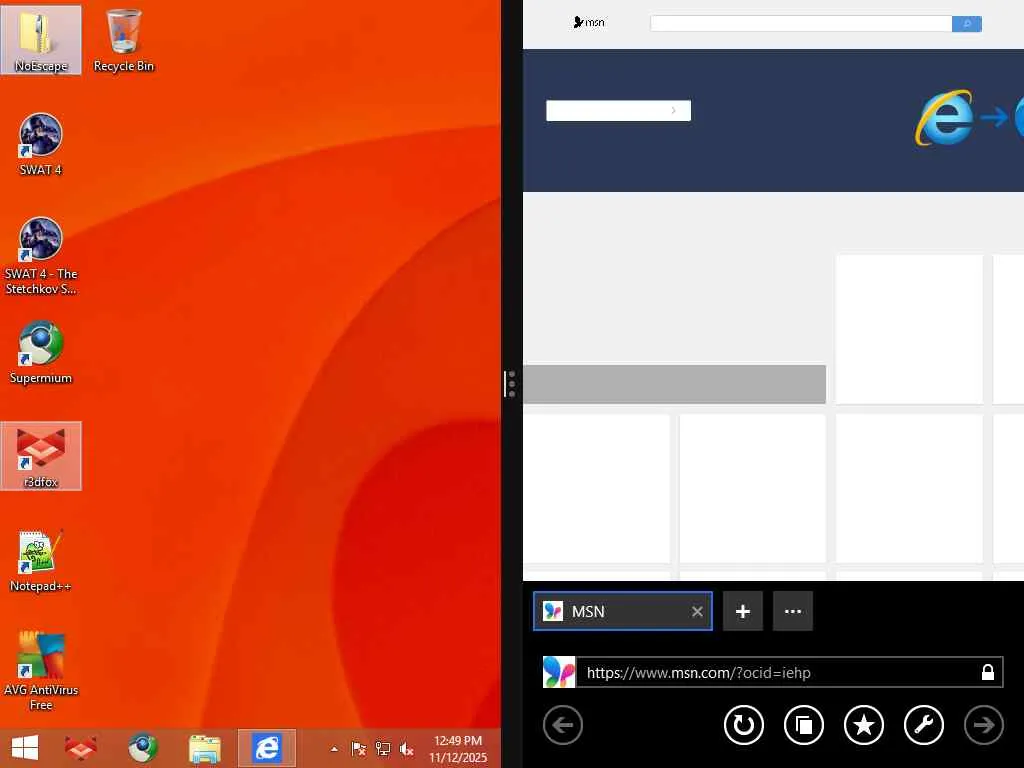The image size is (1024, 768).
Task: Go forward with the forward arrow button
Action: click(x=984, y=724)
